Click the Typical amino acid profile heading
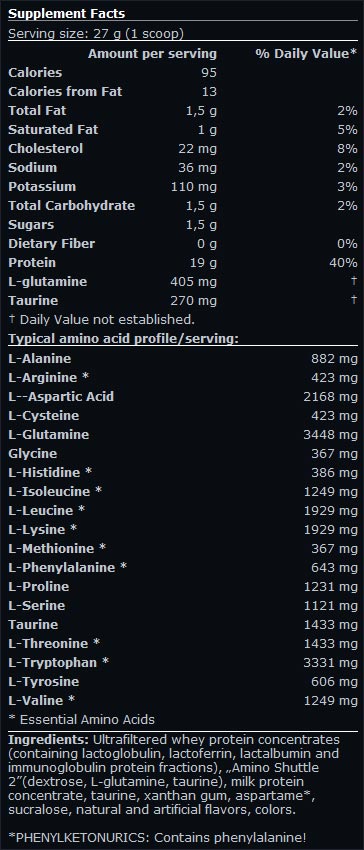 pos(124,339)
